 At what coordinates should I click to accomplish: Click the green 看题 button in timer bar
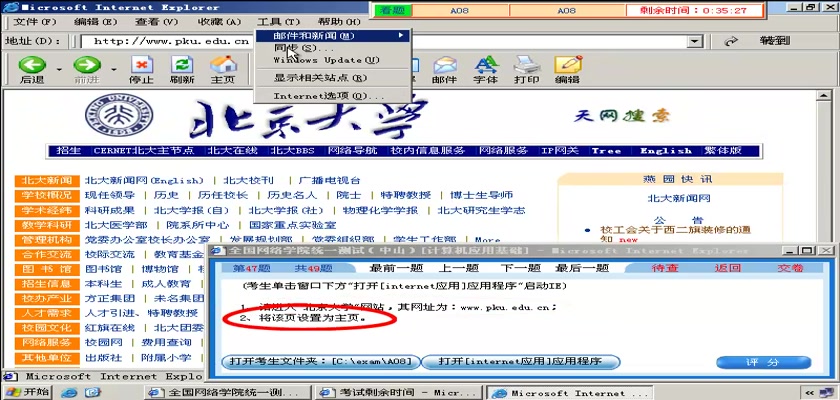tap(392, 11)
